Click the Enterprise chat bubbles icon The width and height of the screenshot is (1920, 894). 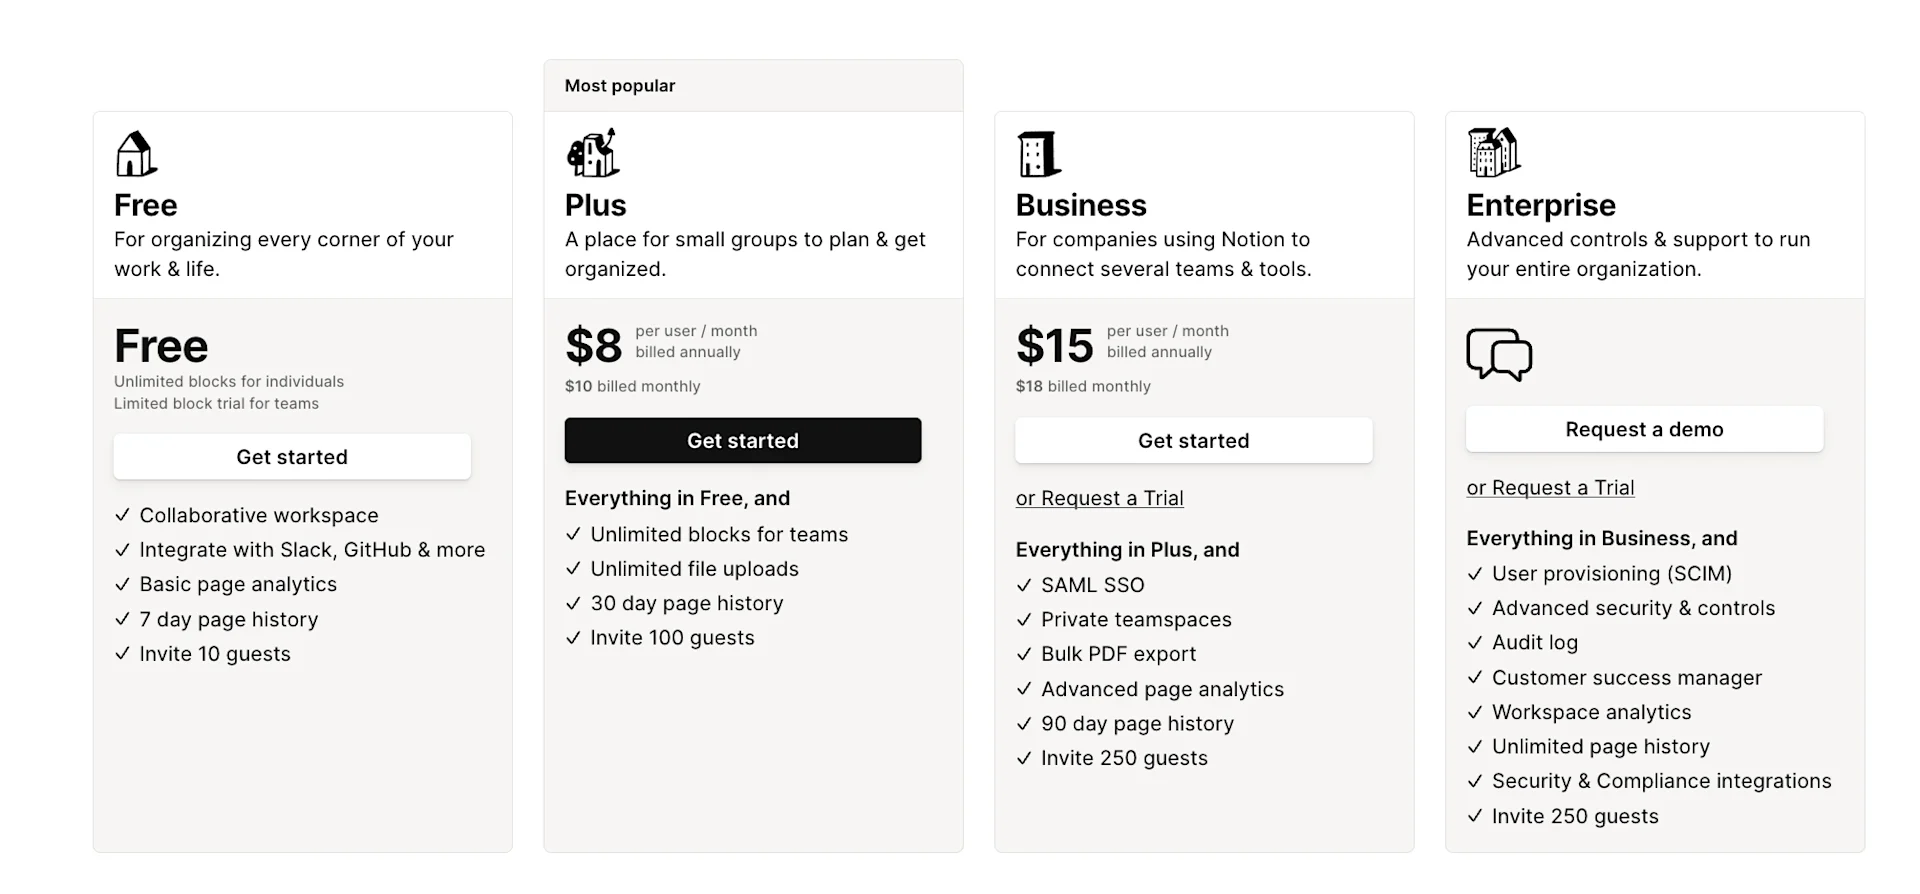pos(1498,354)
